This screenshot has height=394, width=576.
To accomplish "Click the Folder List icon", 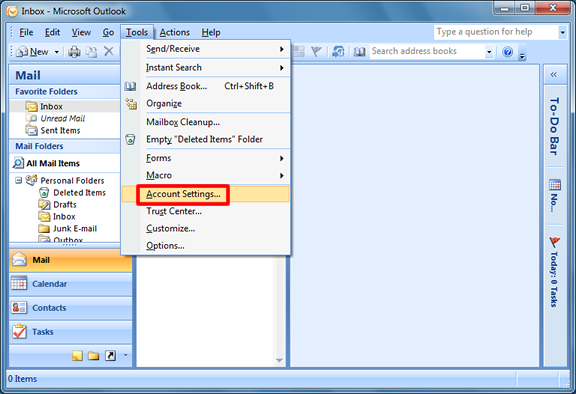I will [93, 355].
